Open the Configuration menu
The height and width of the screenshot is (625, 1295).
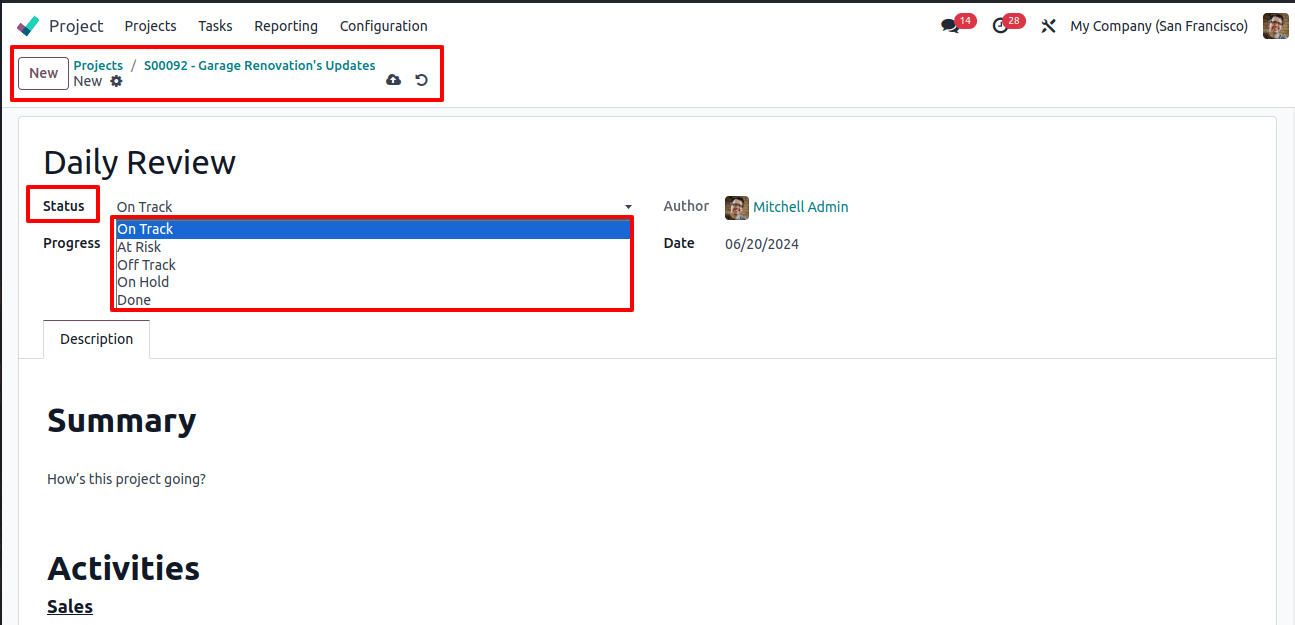point(384,26)
